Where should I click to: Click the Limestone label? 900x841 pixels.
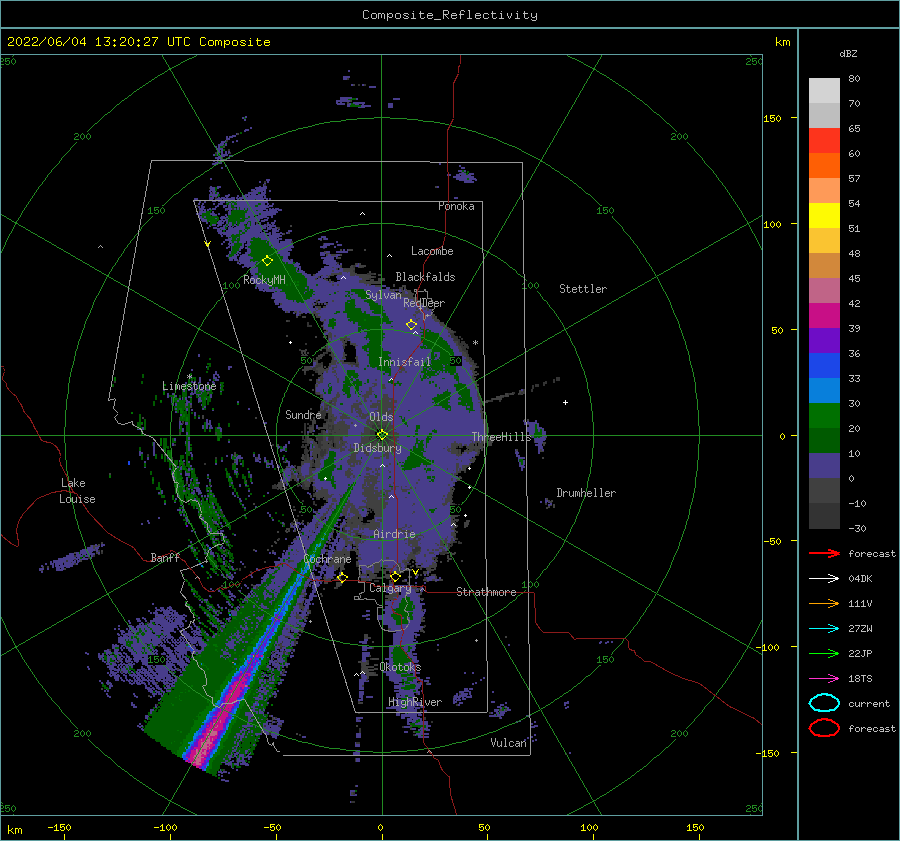tap(189, 386)
